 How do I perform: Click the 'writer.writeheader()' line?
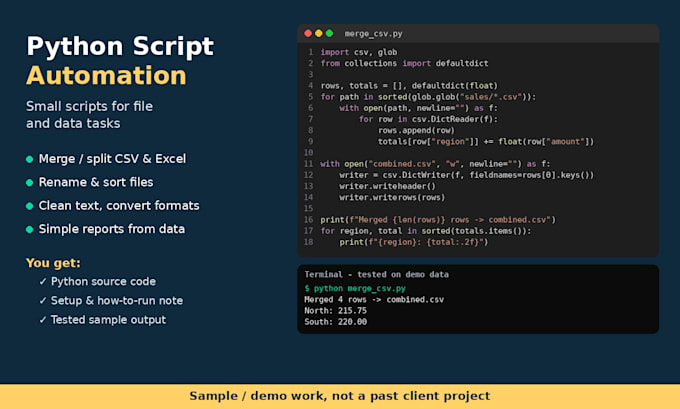pyautogui.click(x=387, y=186)
